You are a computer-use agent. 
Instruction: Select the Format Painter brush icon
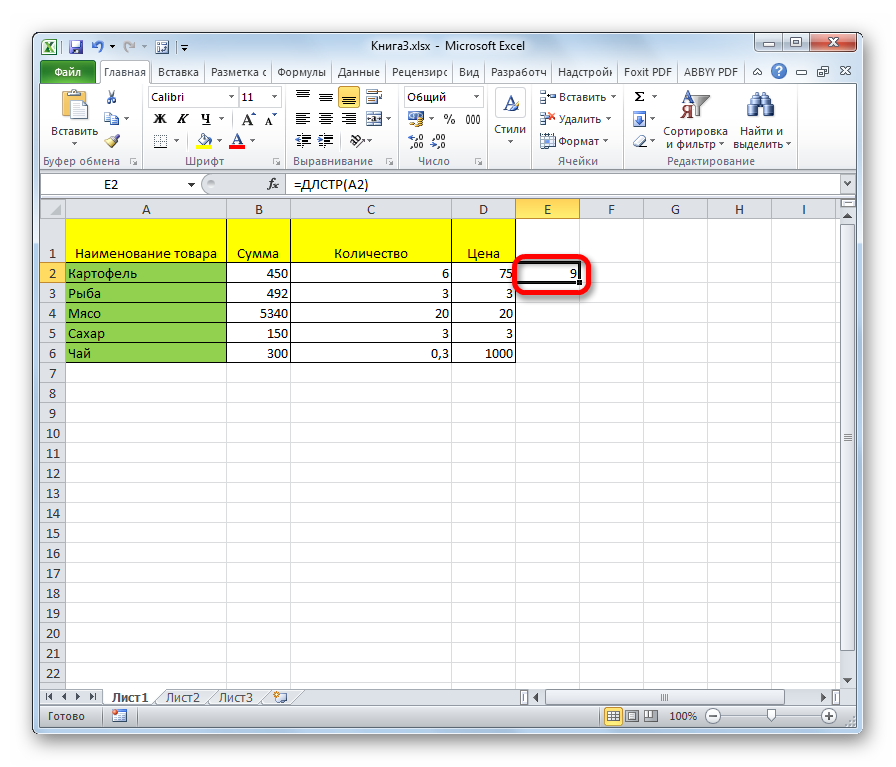[x=112, y=141]
